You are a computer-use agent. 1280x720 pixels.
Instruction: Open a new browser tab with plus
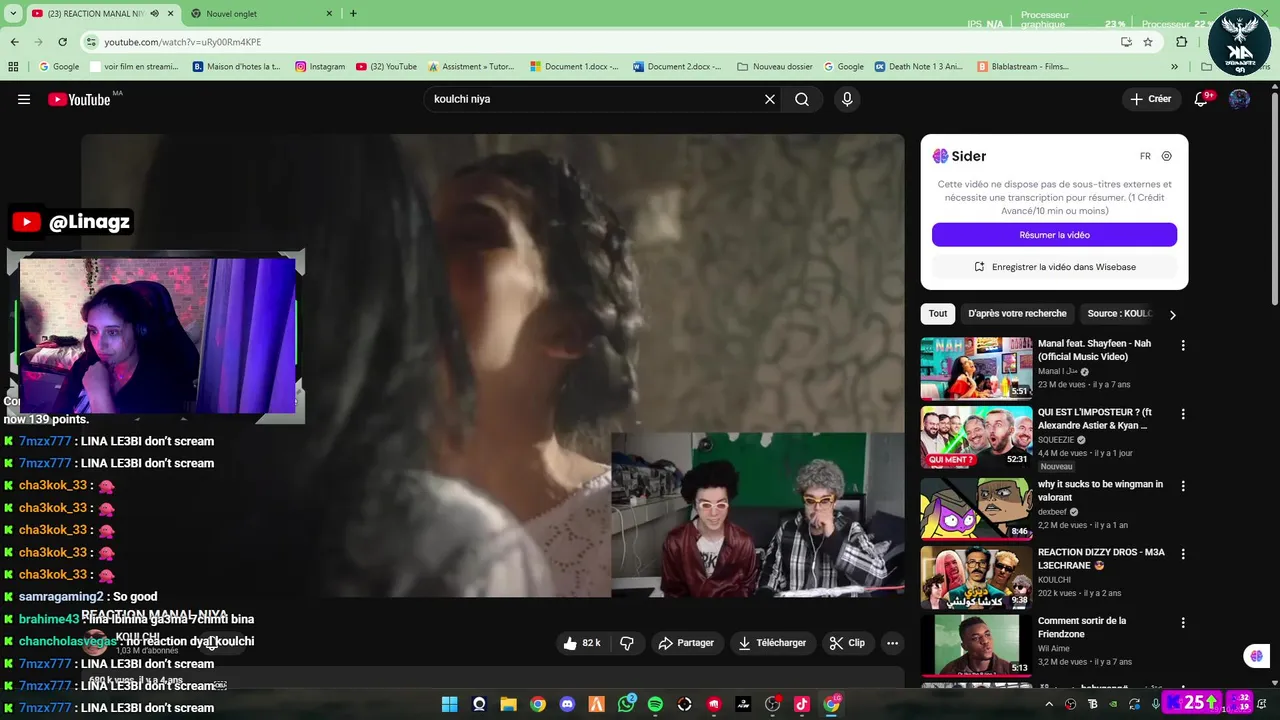tap(353, 14)
